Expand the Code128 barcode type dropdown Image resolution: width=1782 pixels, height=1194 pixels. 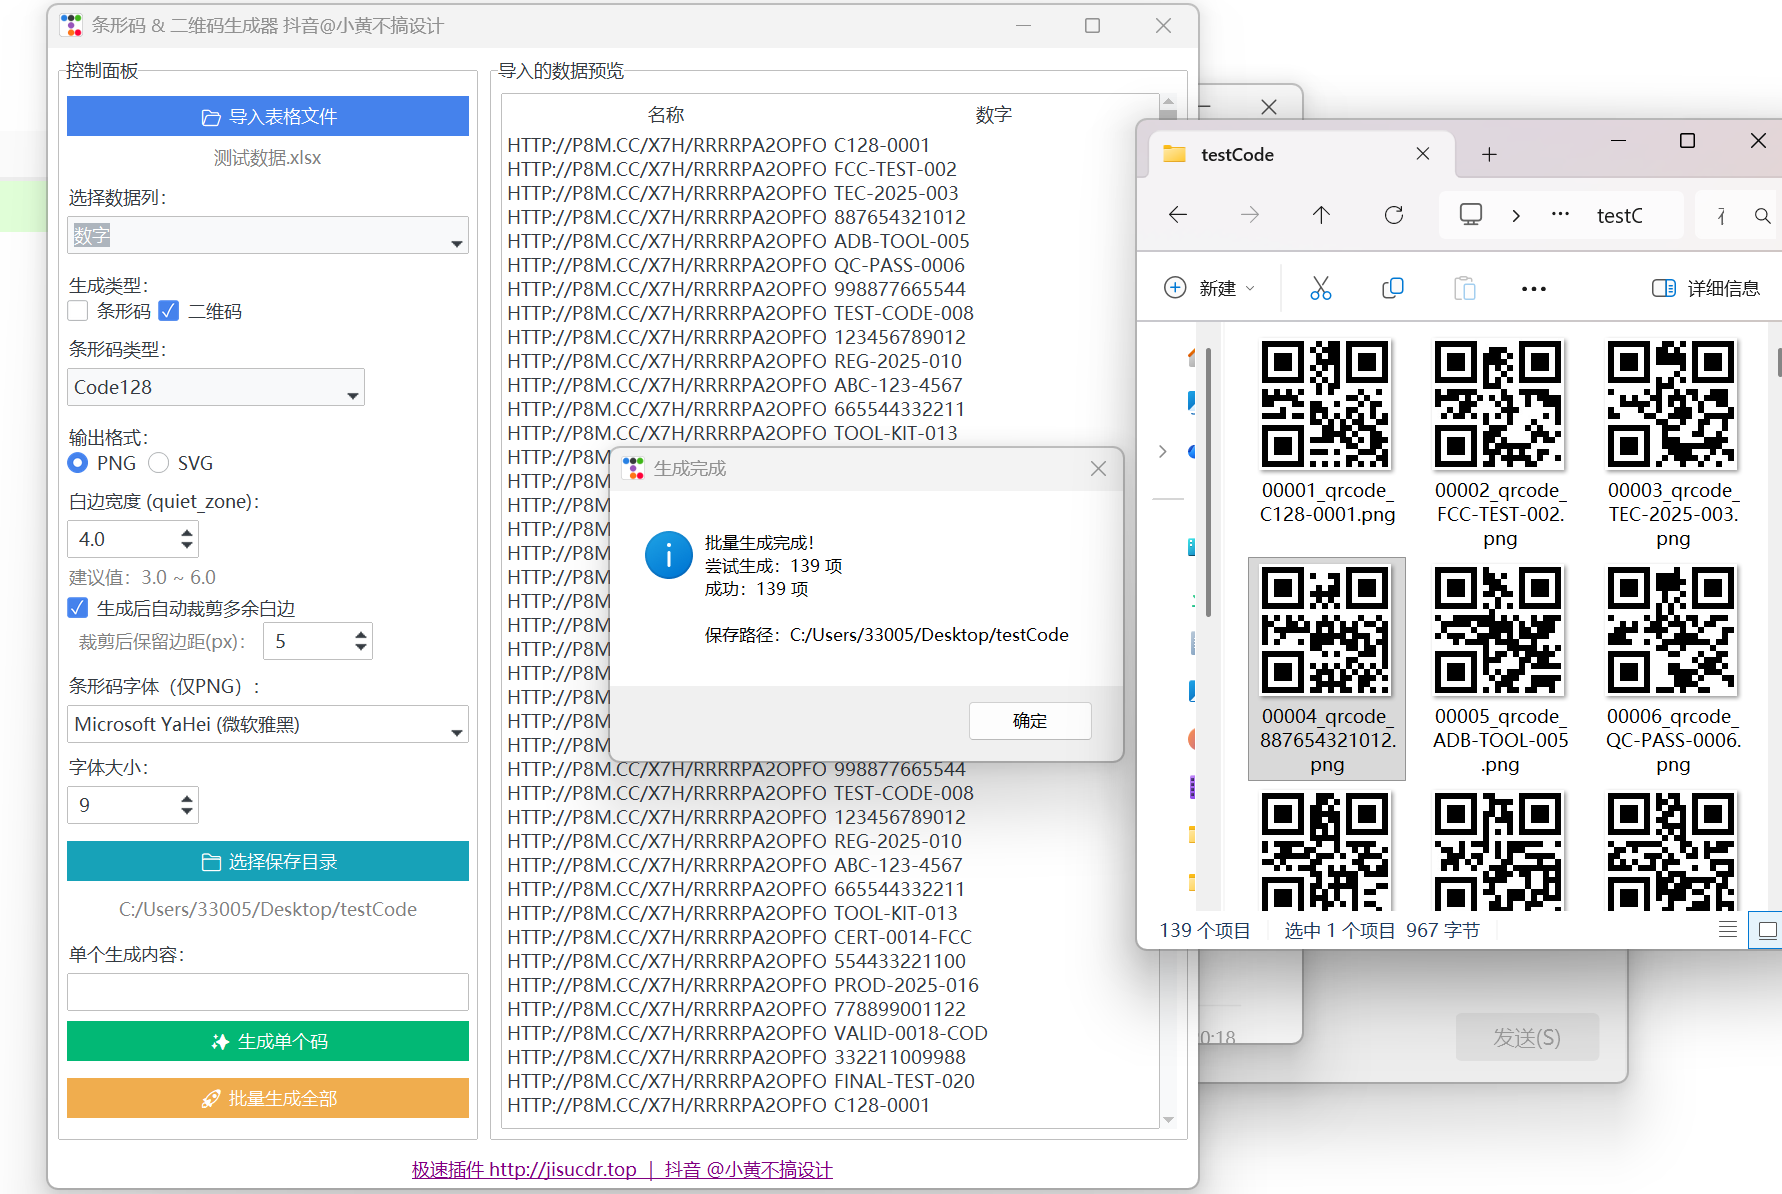tap(215, 388)
